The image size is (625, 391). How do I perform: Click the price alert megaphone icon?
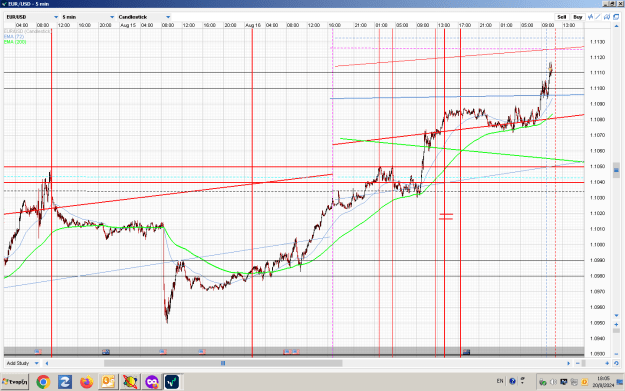(607, 17)
